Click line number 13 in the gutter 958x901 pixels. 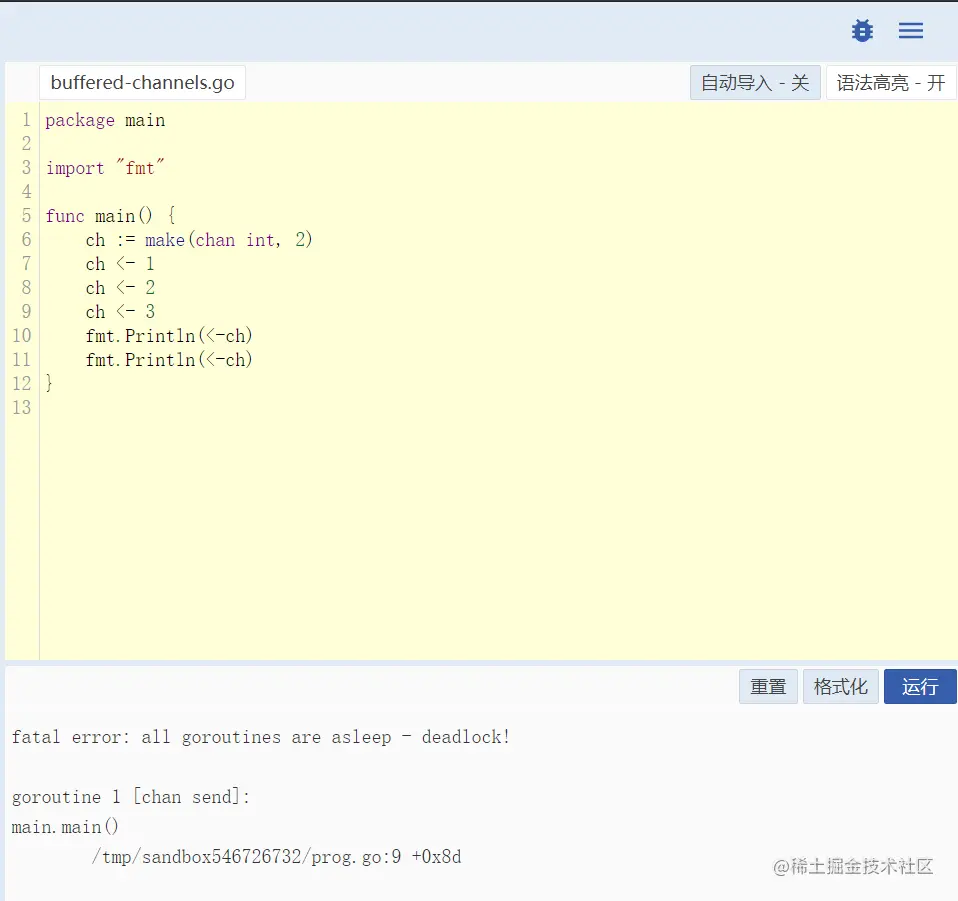click(x=22, y=407)
